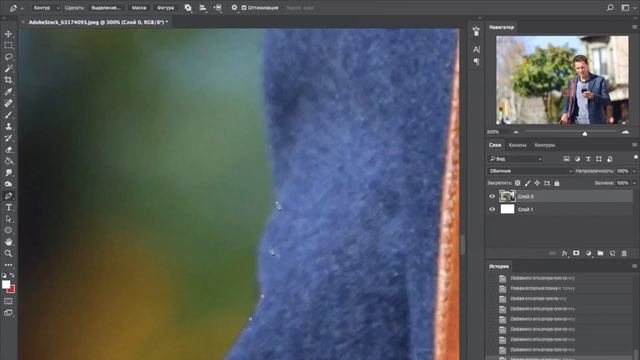Create a new layer group folder
The height and width of the screenshot is (360, 640).
[600, 253]
